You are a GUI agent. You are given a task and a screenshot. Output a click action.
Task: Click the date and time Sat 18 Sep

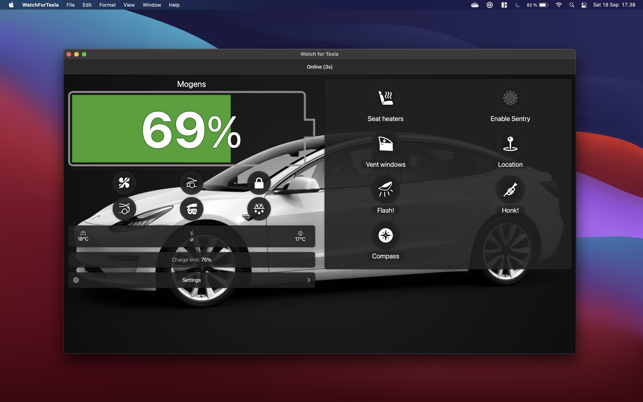pos(614,5)
